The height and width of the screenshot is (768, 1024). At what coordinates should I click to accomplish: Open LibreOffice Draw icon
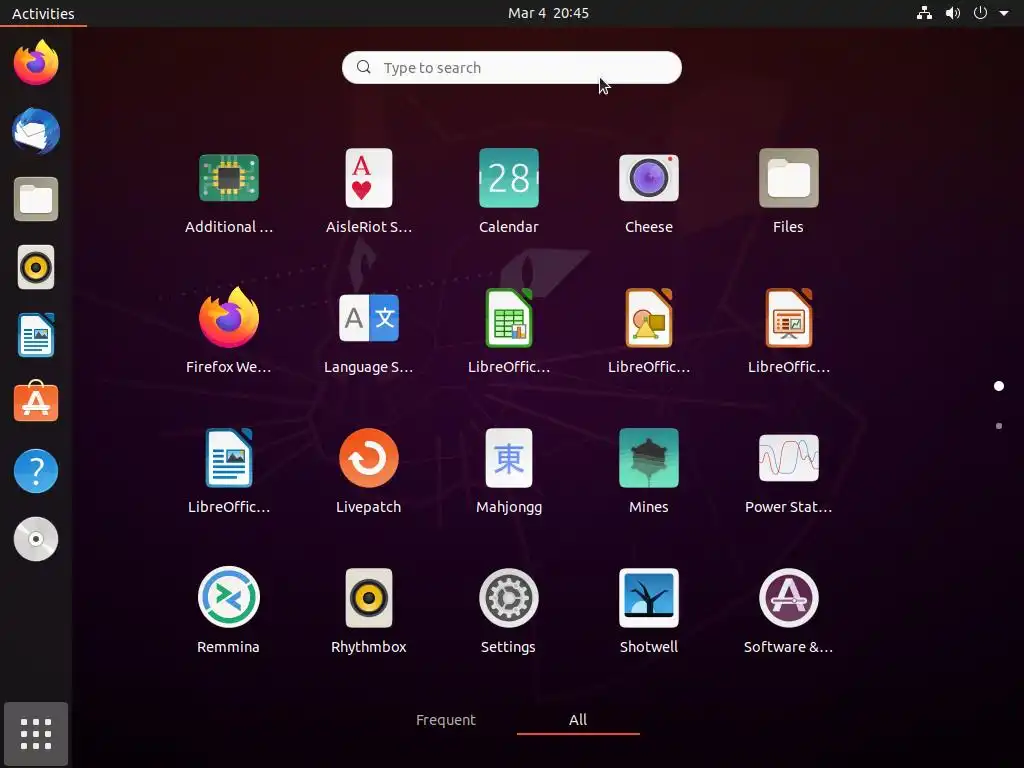click(x=648, y=318)
